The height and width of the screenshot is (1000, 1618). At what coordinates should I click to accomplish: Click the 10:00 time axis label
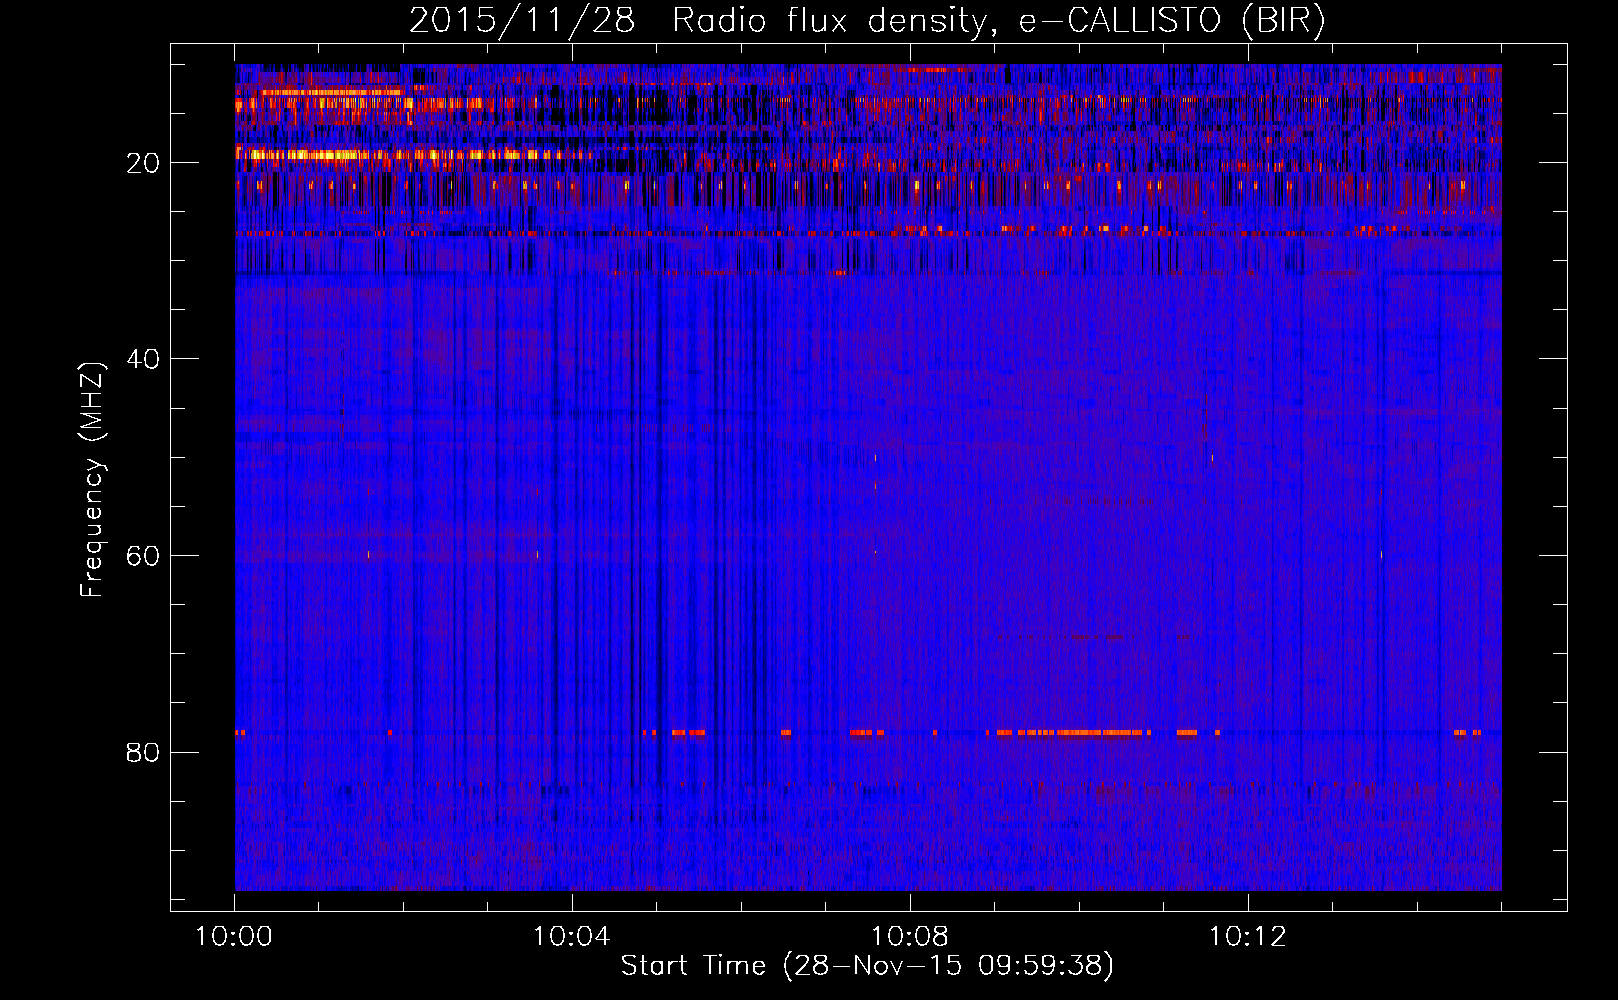pyautogui.click(x=234, y=937)
